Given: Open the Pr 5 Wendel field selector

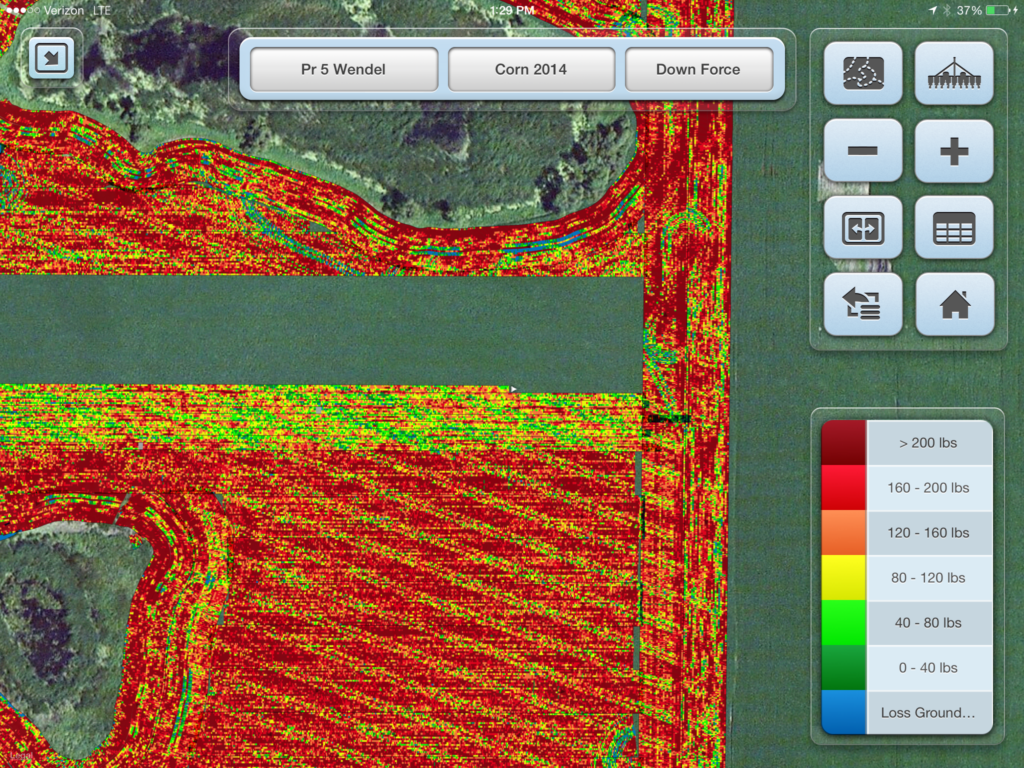Looking at the screenshot, I should coord(343,69).
